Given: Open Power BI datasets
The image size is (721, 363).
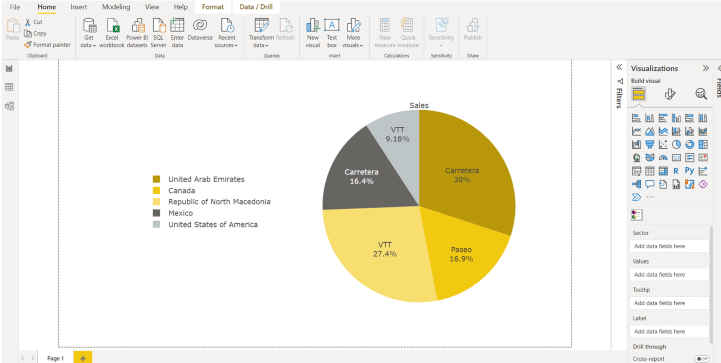Looking at the screenshot, I should coord(137,33).
